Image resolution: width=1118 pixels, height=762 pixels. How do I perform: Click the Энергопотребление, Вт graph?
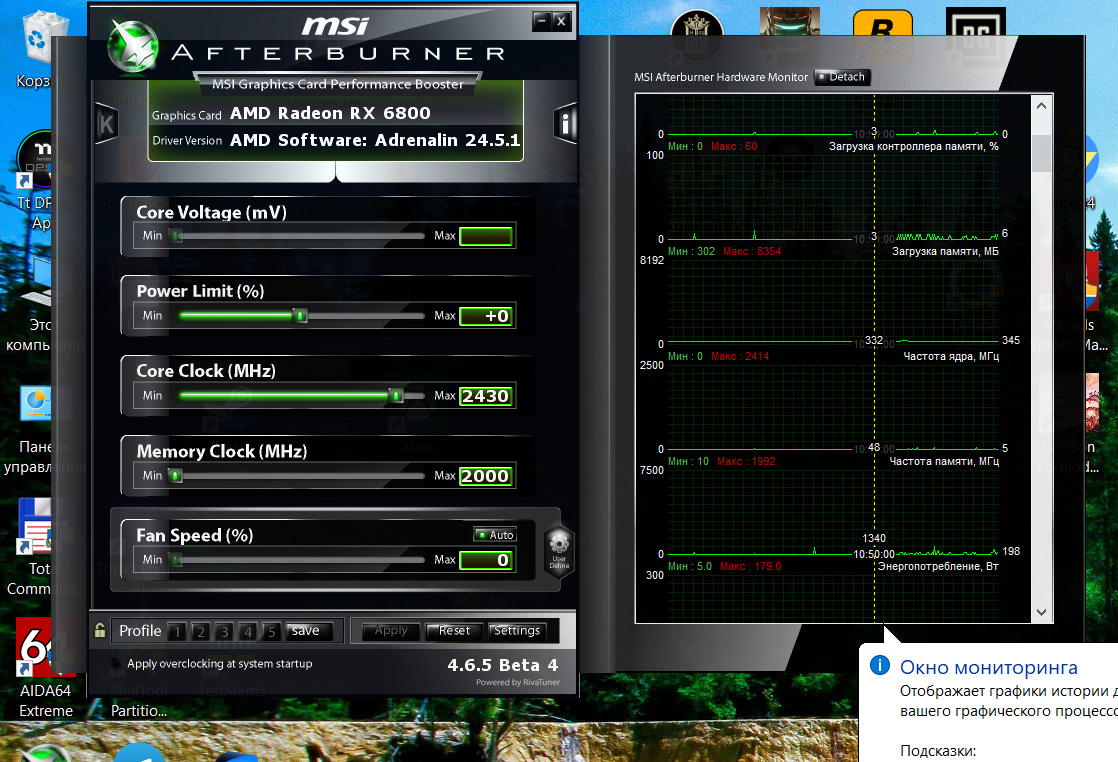pyautogui.click(x=833, y=512)
